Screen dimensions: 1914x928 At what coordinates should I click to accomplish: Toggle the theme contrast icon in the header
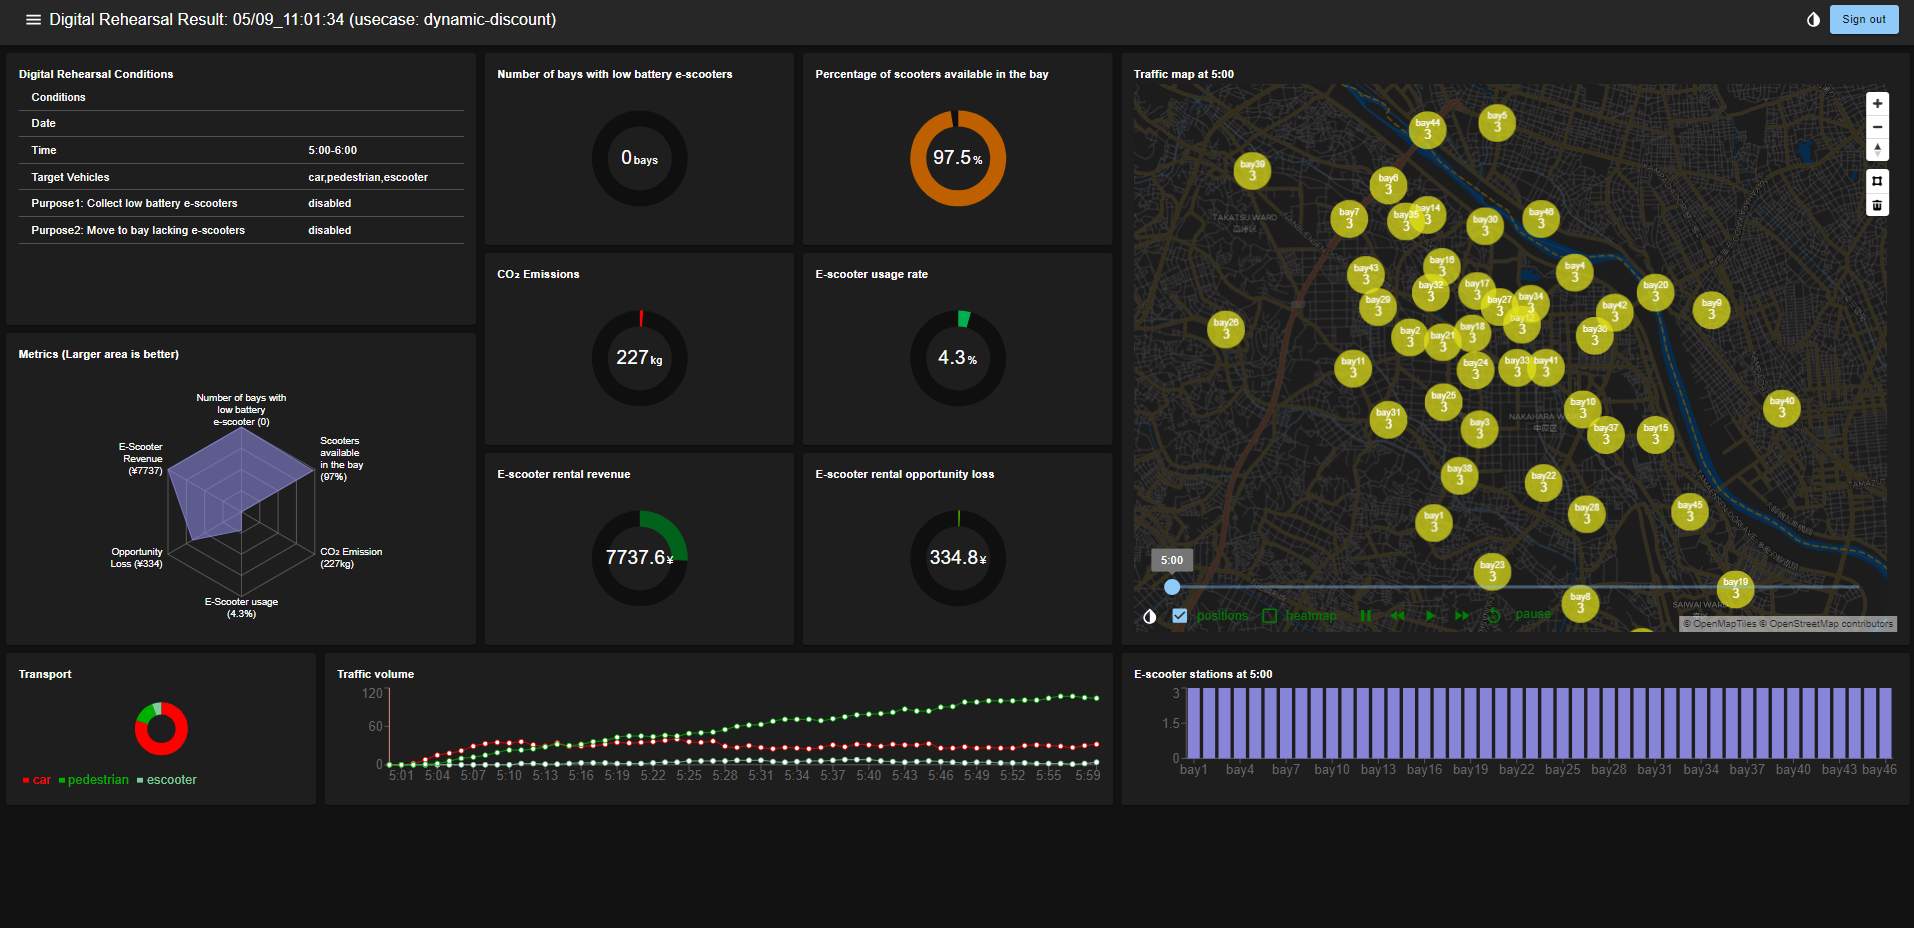pos(1814,19)
